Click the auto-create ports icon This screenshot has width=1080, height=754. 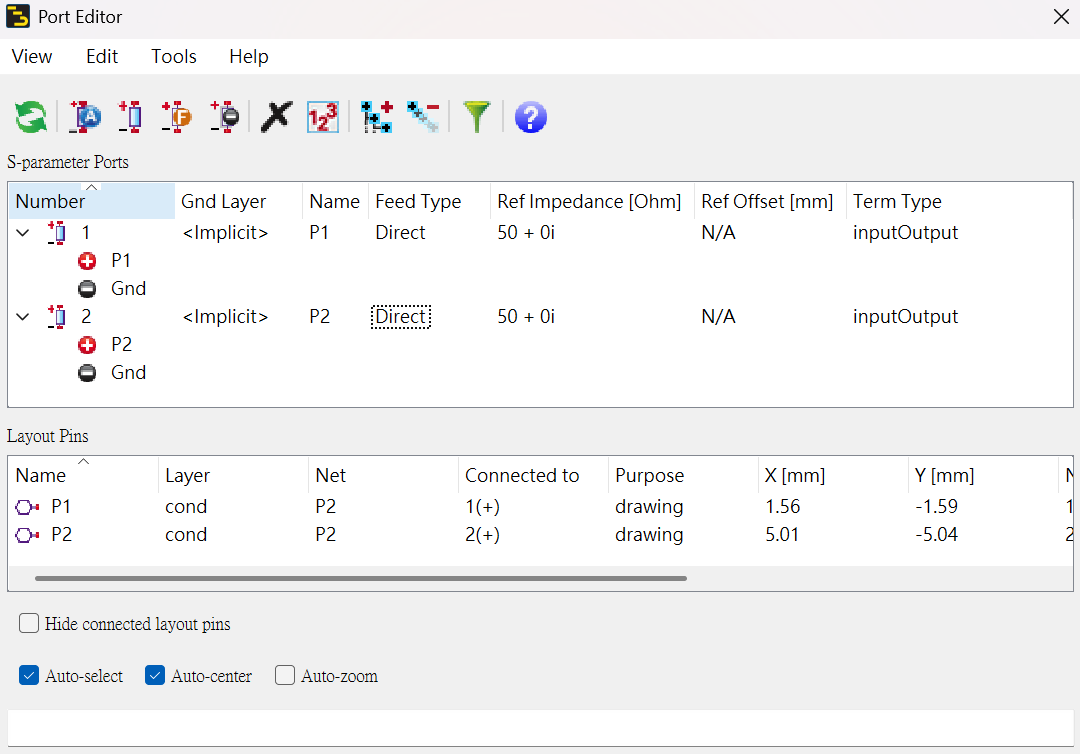pos(85,116)
